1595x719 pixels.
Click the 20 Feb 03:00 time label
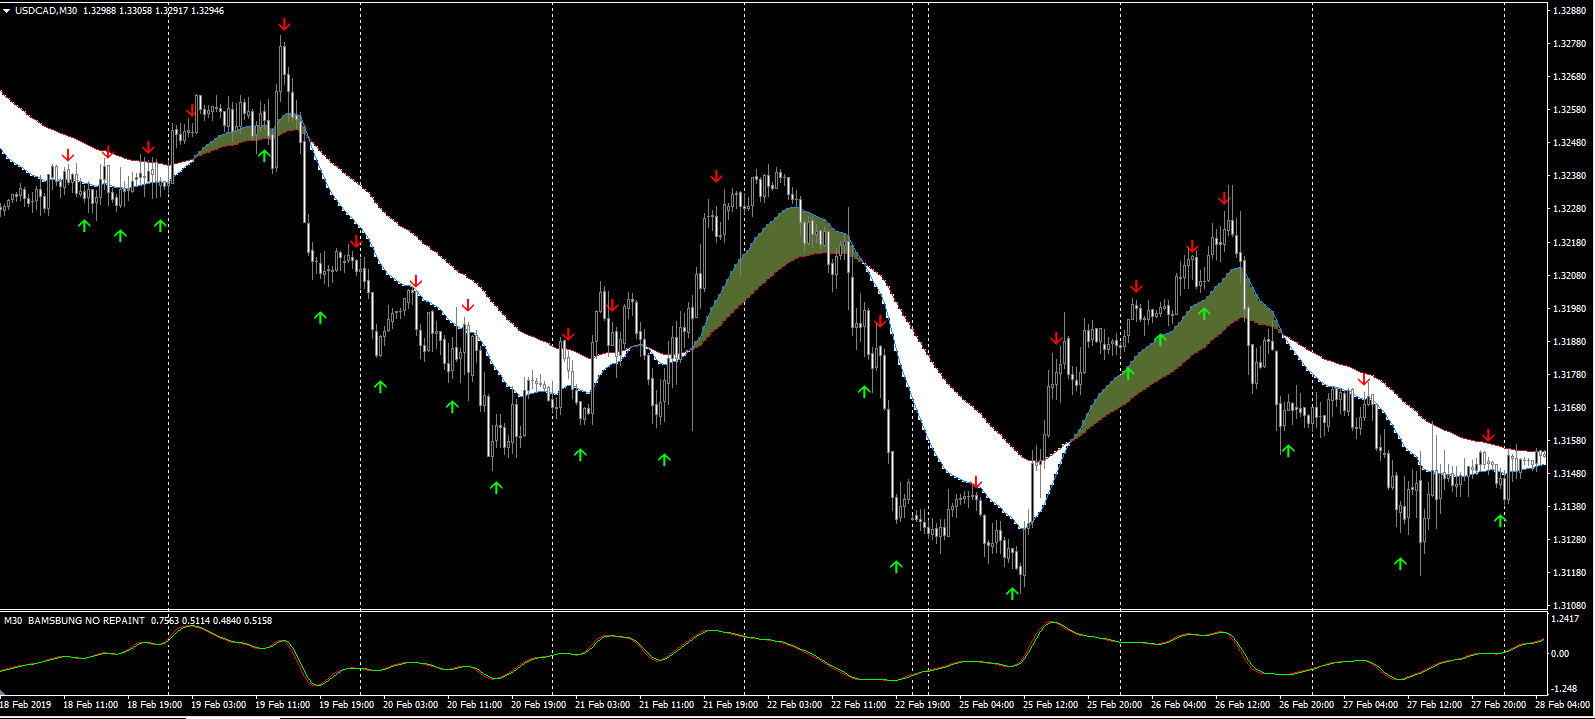(x=410, y=705)
